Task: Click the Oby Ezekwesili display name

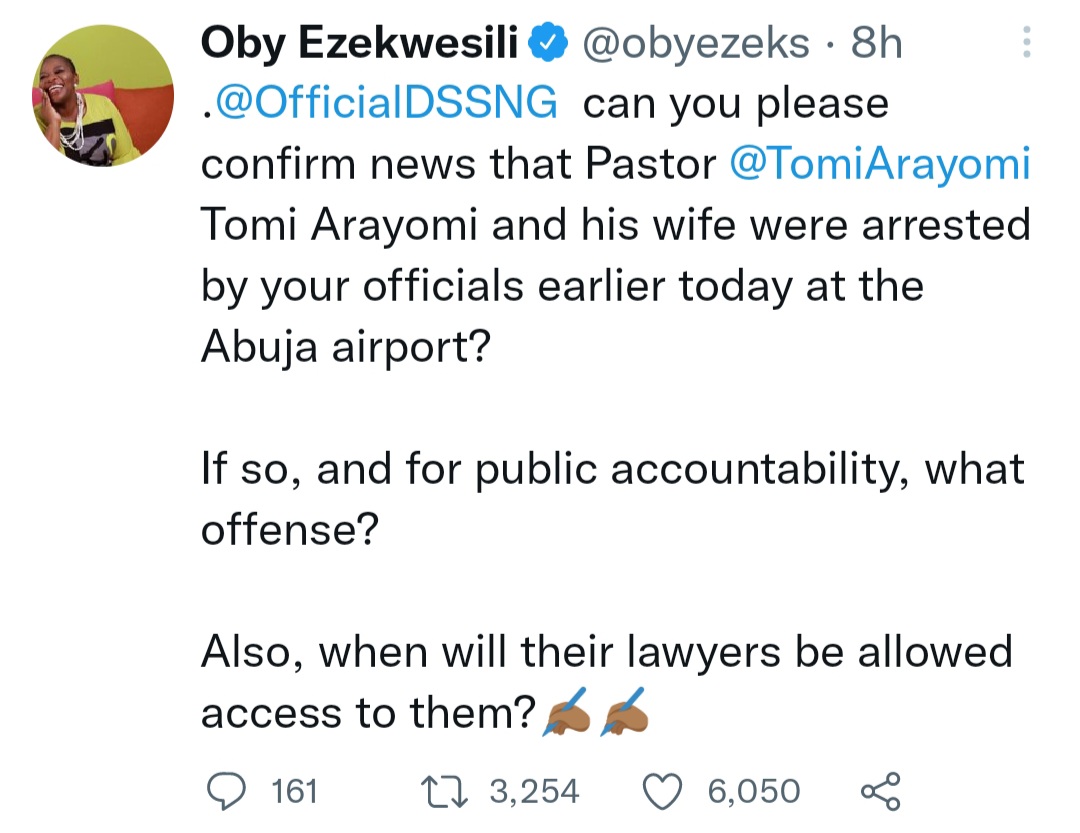Action: pyautogui.click(x=359, y=43)
